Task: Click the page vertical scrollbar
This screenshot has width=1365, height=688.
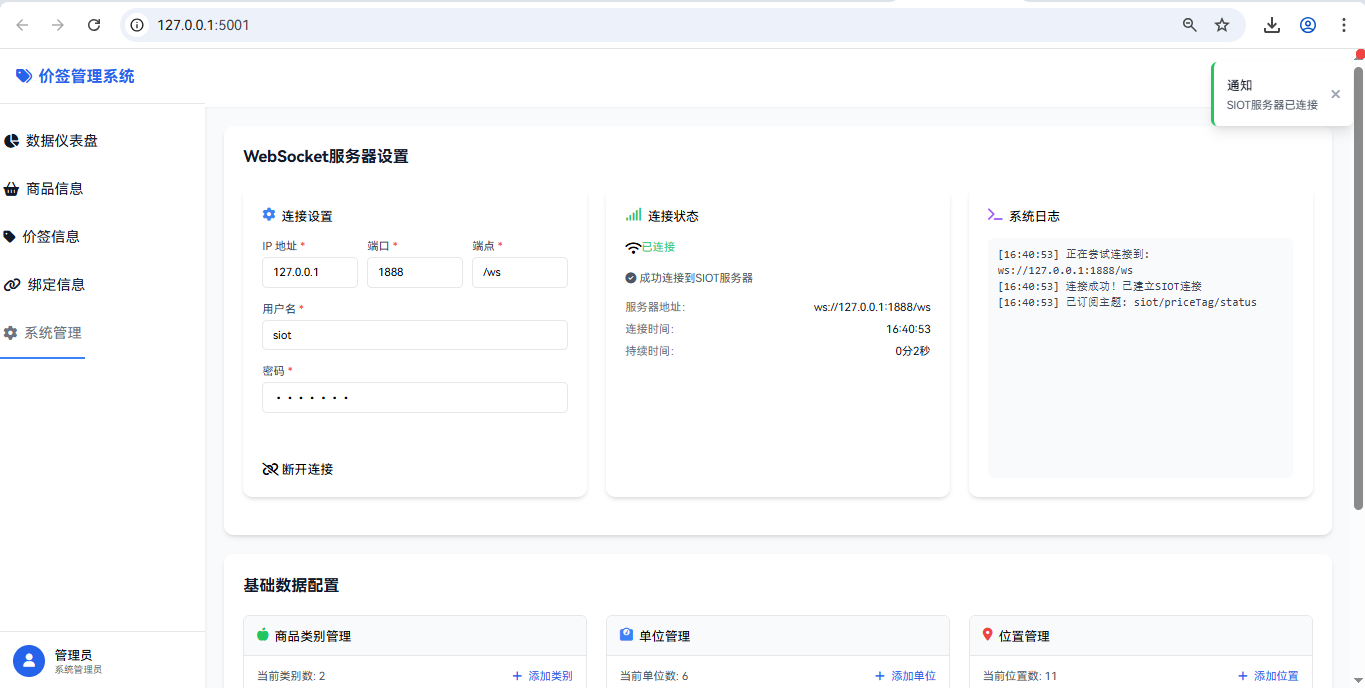Action: (x=1358, y=287)
